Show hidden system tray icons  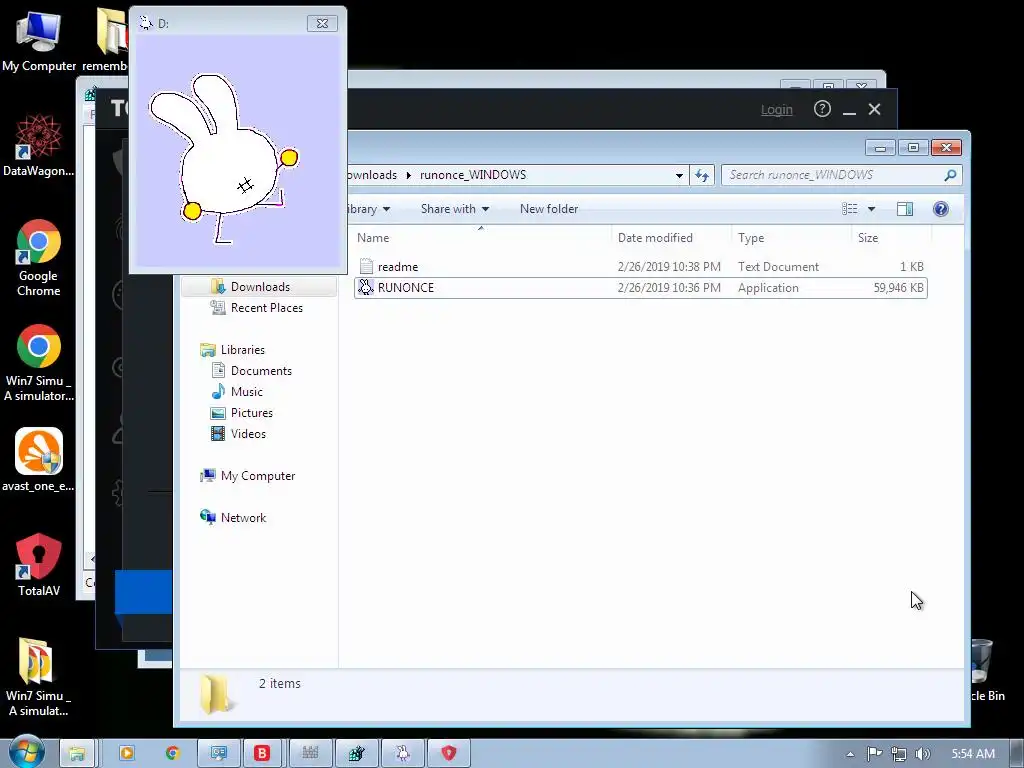pyautogui.click(x=850, y=754)
